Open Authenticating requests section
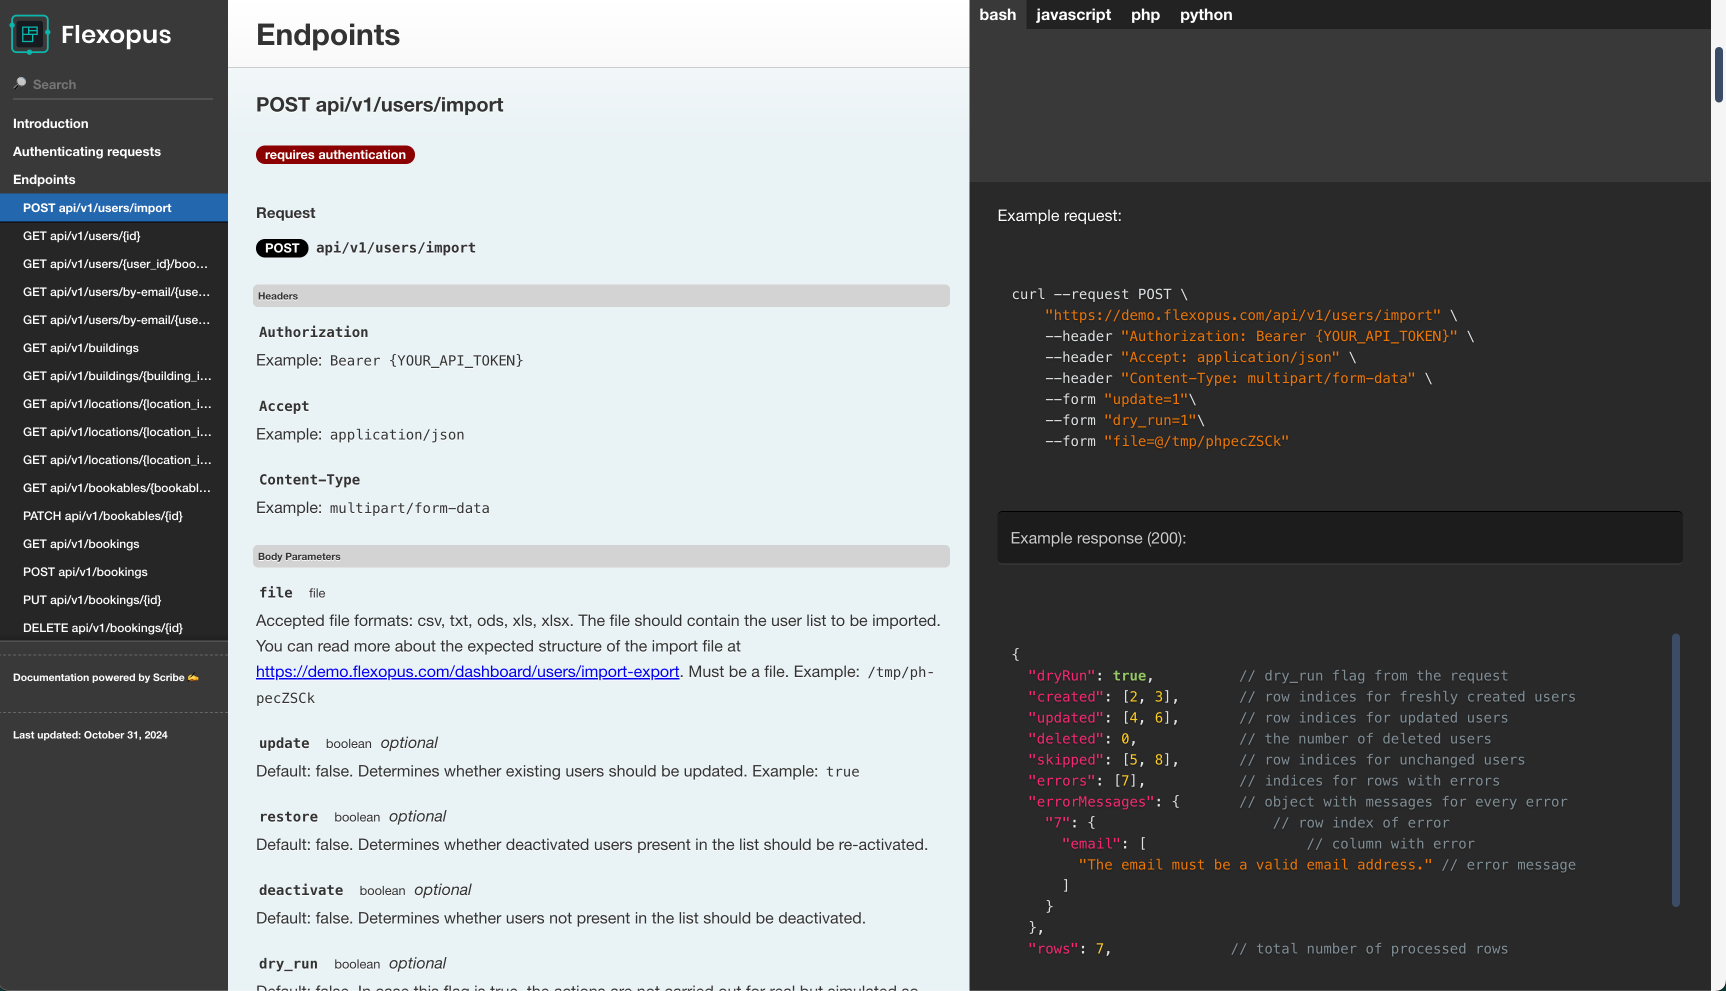Screen dimensions: 1726x991 coord(87,152)
